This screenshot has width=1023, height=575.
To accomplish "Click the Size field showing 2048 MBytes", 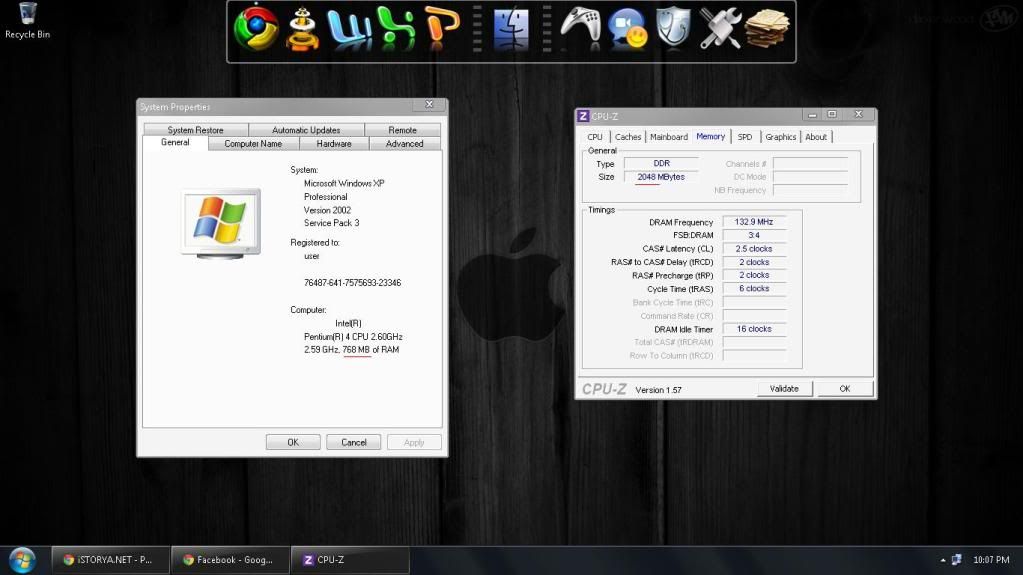I will point(662,177).
